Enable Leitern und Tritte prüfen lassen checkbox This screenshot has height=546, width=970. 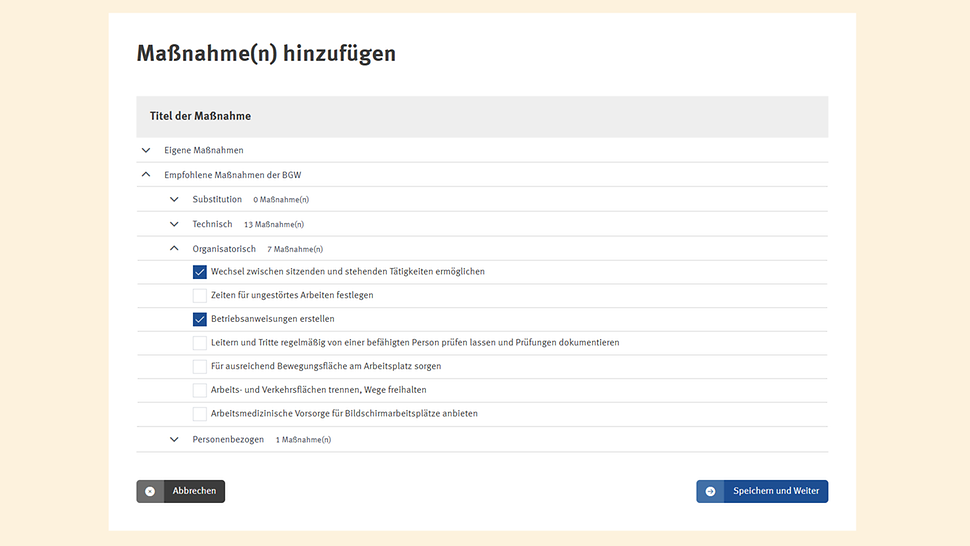coord(200,343)
